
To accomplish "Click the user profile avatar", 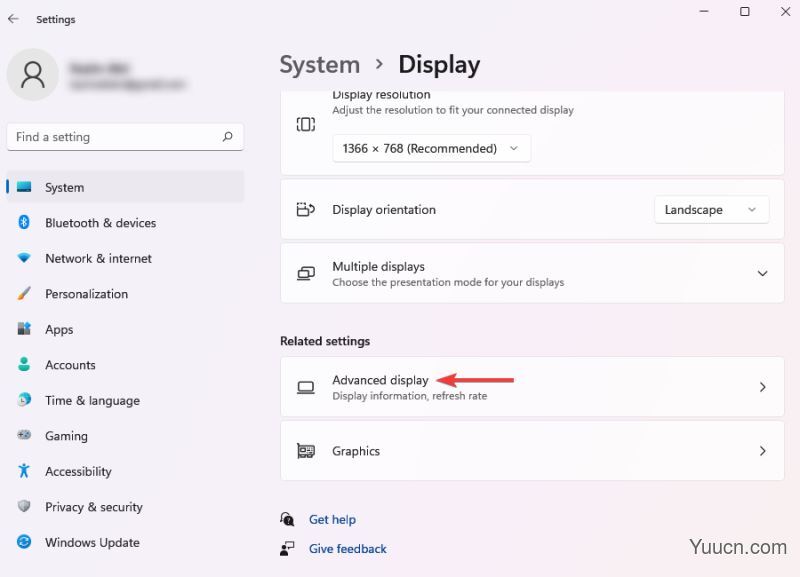I will tap(33, 74).
